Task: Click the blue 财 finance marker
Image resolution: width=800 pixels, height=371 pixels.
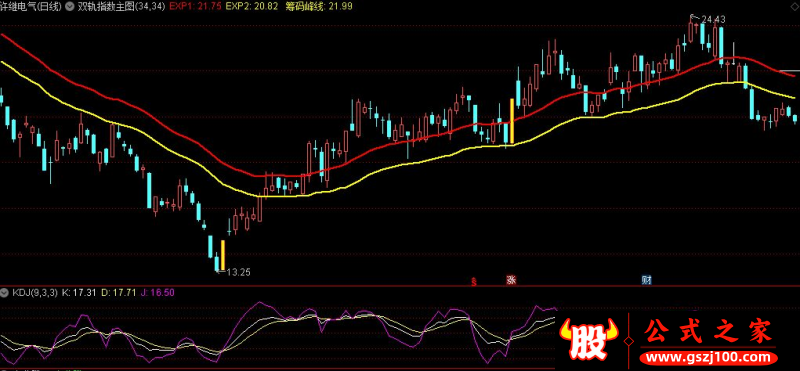Action: [x=646, y=280]
